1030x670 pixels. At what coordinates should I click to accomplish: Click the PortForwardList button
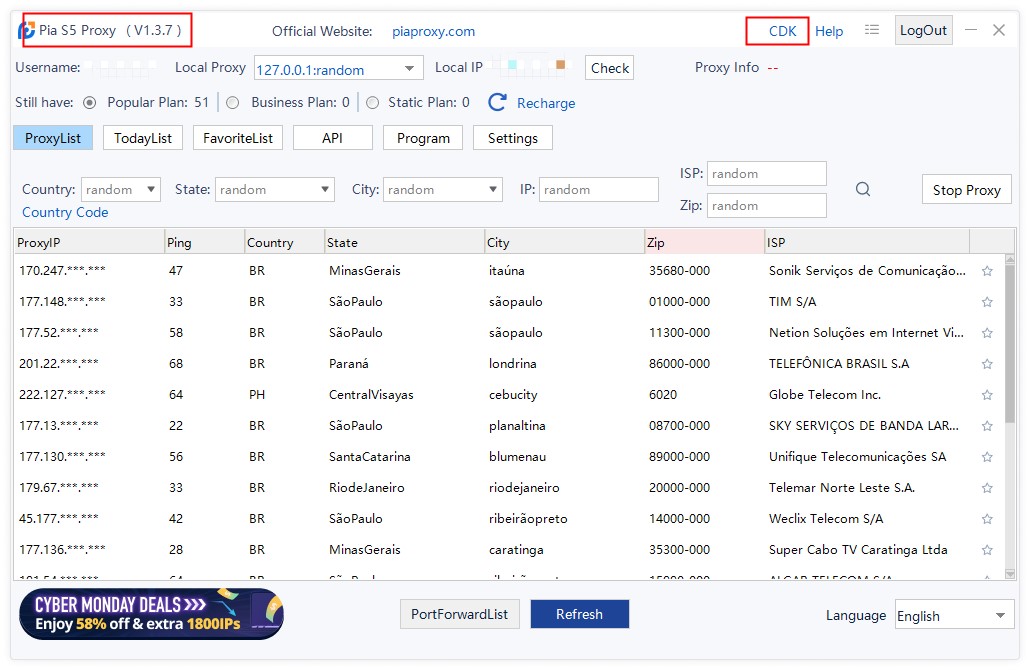coord(460,614)
